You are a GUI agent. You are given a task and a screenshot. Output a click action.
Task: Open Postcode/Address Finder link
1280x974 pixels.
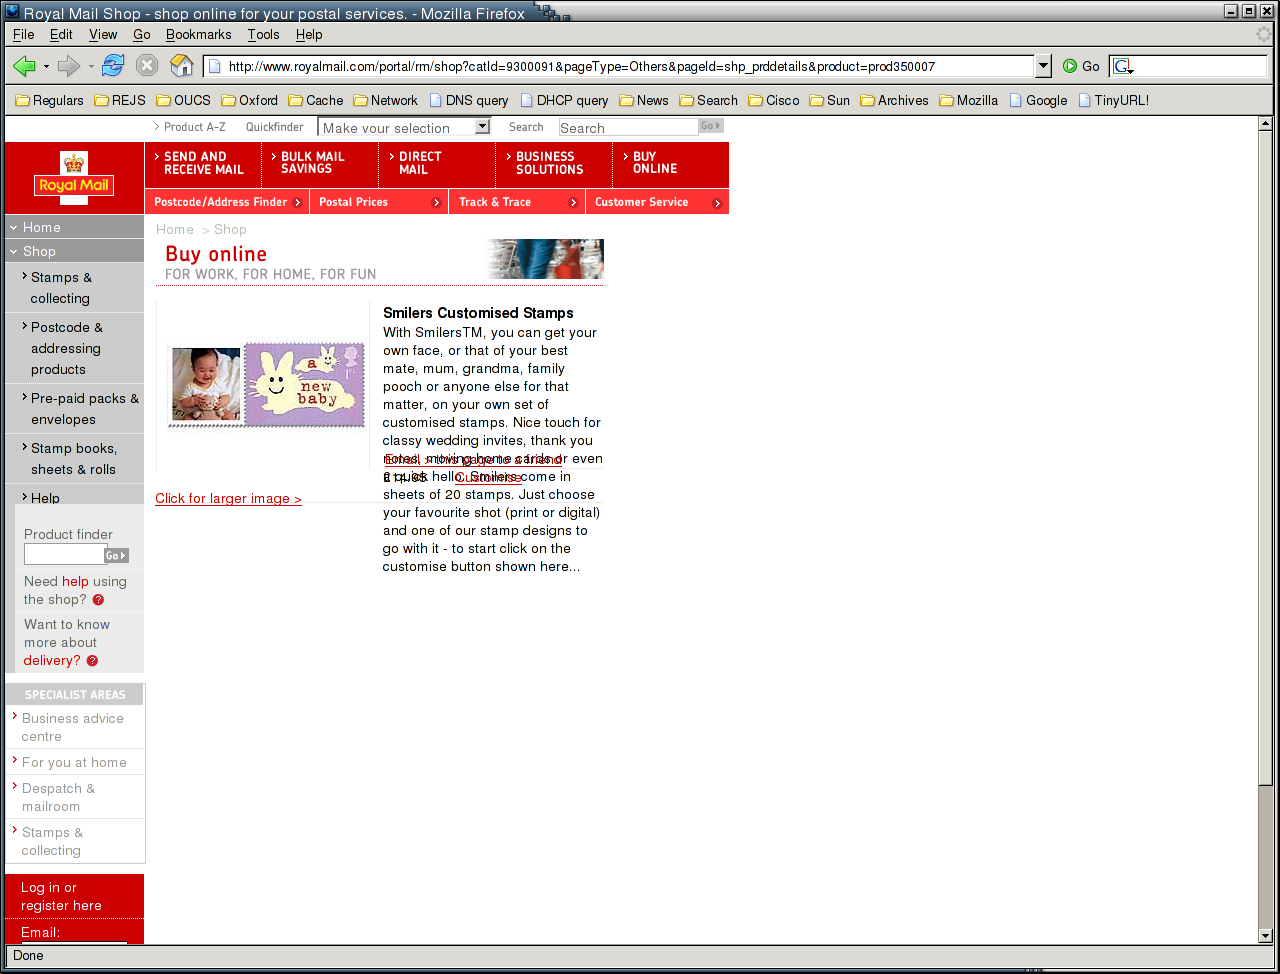pos(227,202)
